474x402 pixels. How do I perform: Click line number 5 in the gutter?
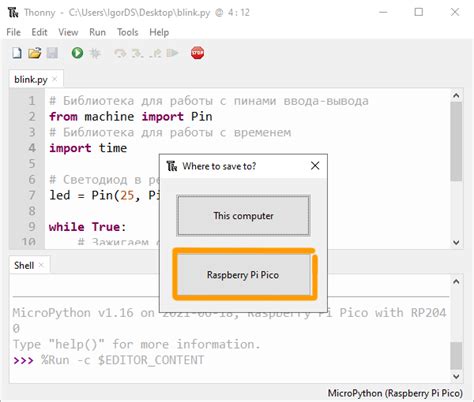(32, 163)
